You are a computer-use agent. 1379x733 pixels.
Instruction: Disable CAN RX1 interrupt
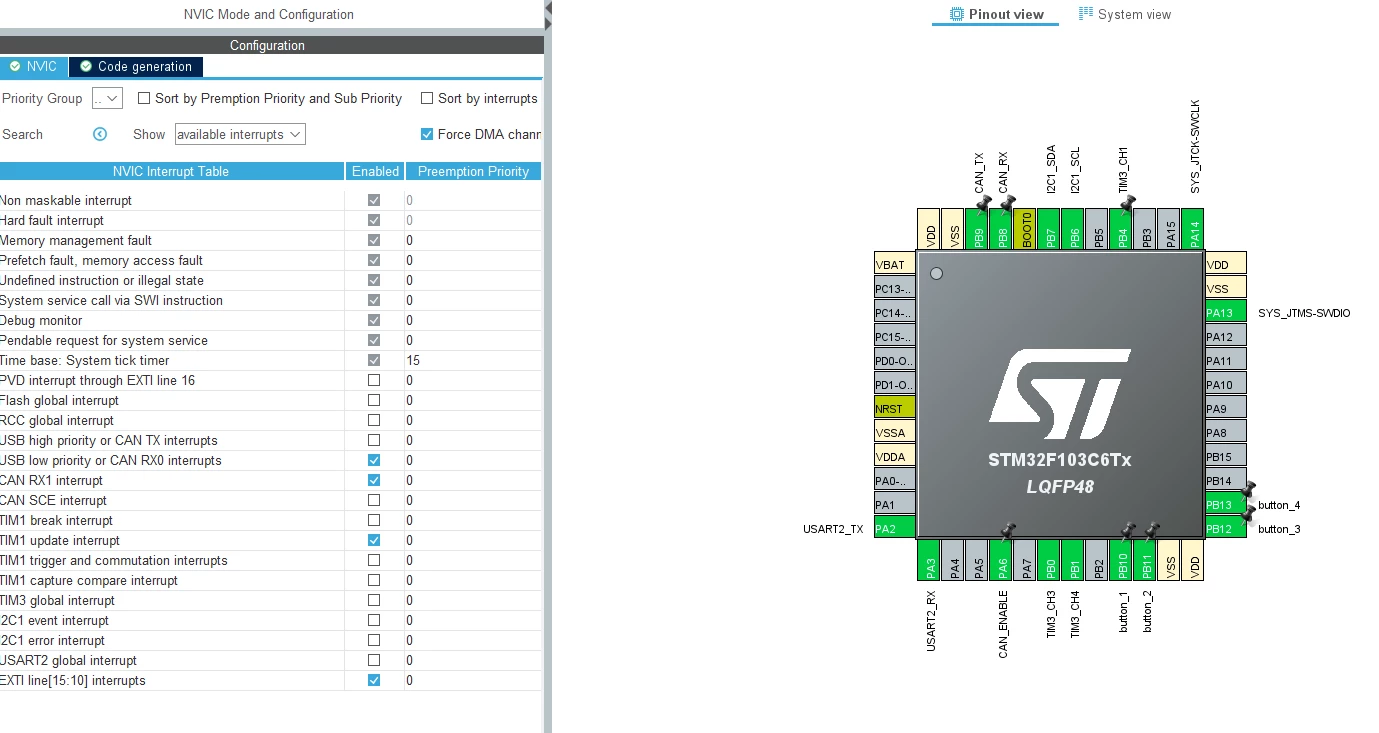tap(374, 480)
